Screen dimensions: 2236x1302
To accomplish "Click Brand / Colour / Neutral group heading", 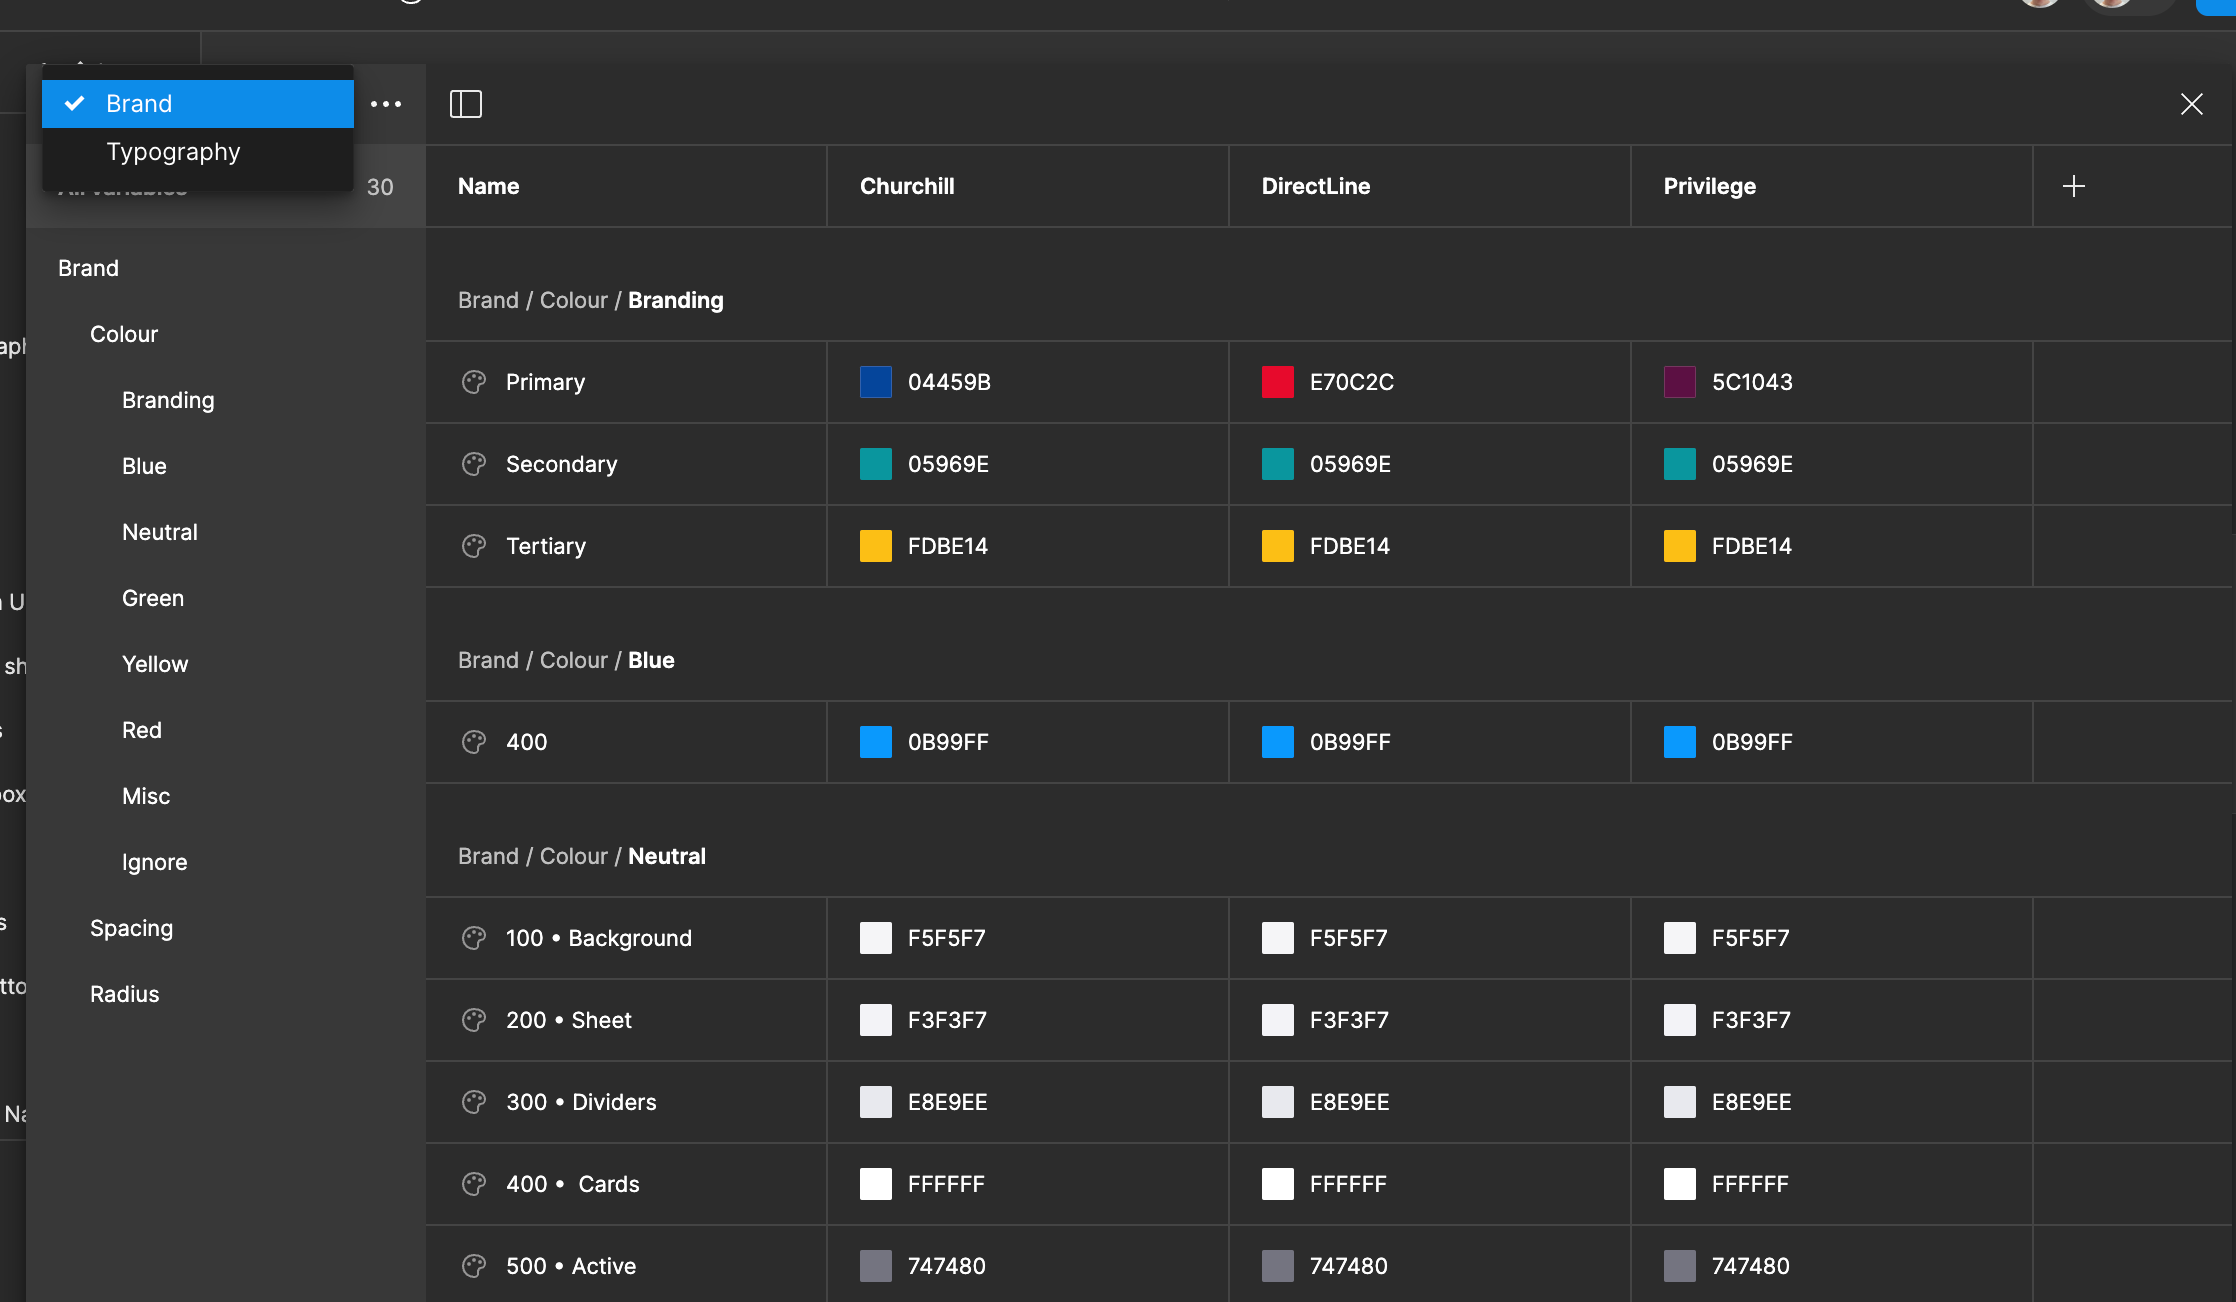I will point(582,856).
